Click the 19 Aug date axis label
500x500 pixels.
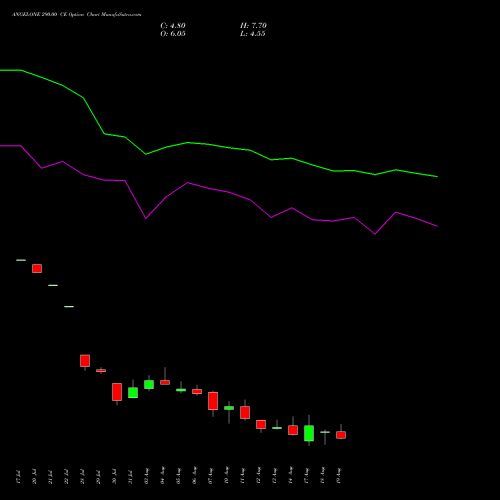pyautogui.click(x=338, y=476)
